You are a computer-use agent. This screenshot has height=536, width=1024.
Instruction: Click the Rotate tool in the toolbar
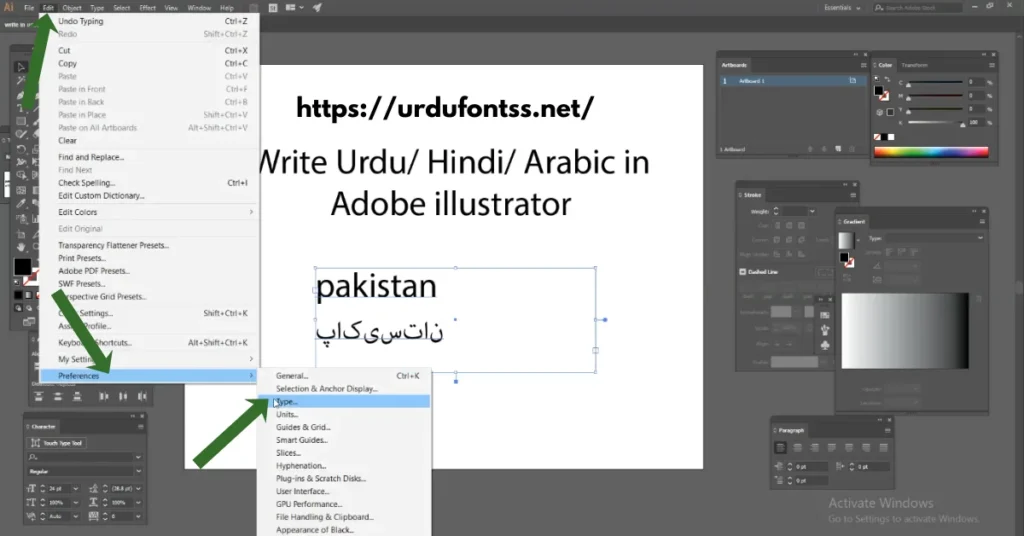click(21, 150)
